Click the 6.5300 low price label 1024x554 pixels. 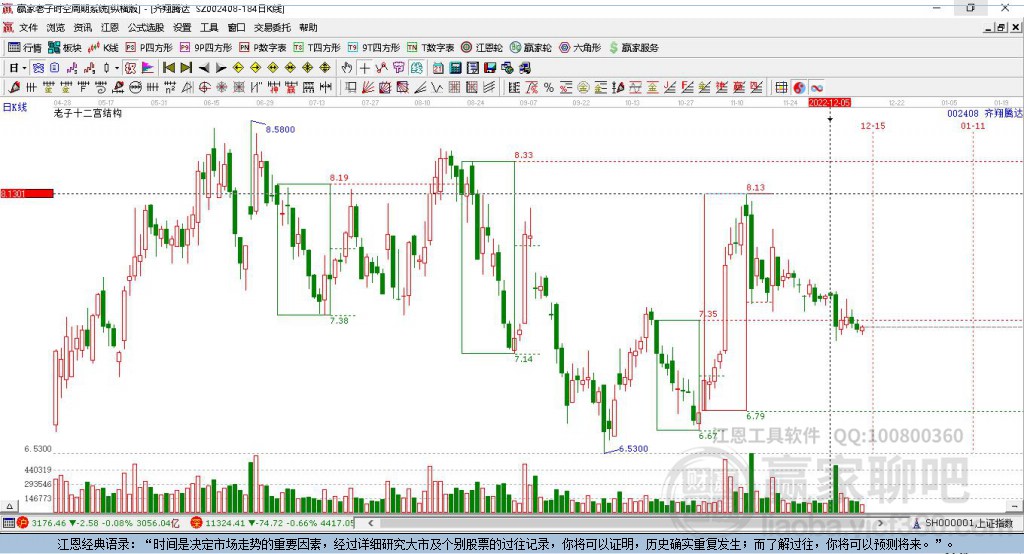tap(633, 449)
